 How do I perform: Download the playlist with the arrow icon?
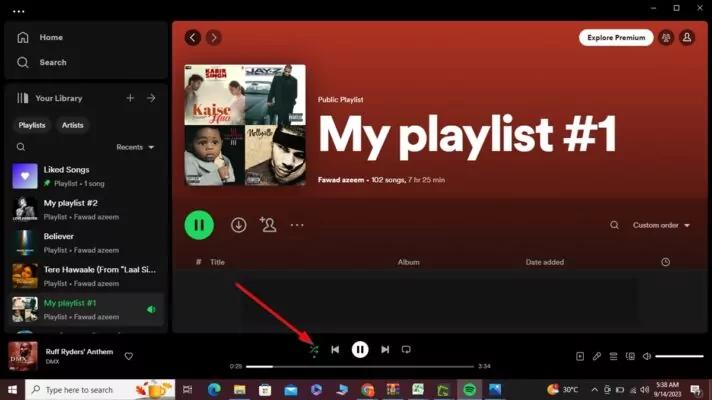click(238, 225)
